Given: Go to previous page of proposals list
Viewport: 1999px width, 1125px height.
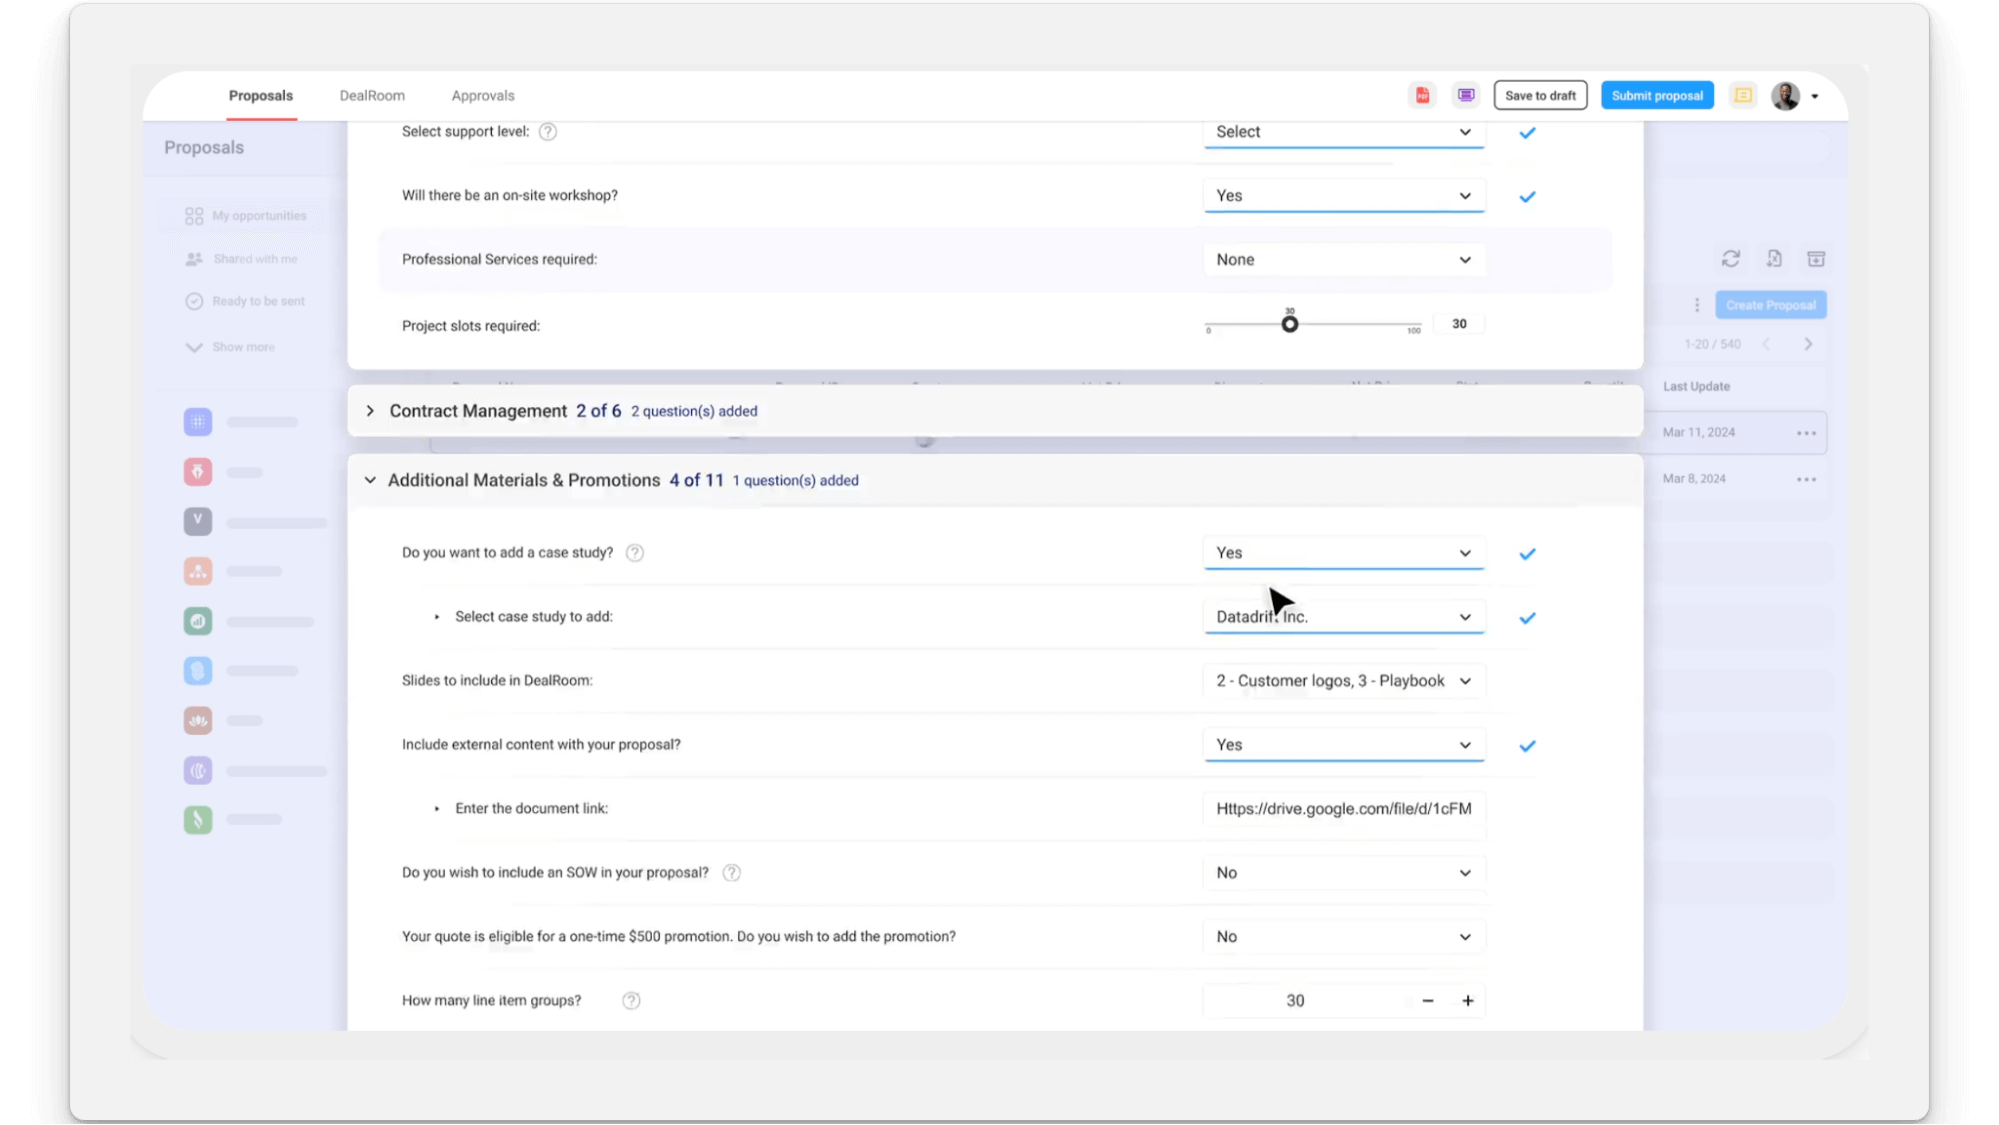Looking at the screenshot, I should coord(1767,344).
